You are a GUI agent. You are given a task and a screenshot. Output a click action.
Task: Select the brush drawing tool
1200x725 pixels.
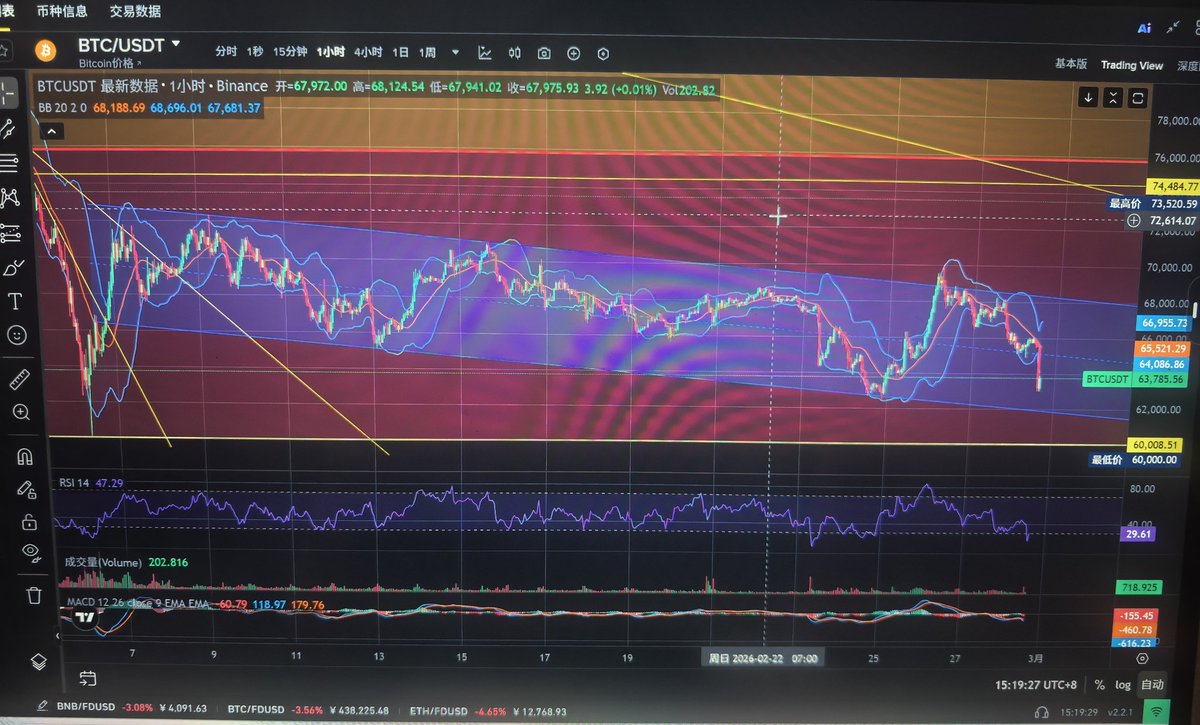(x=13, y=267)
